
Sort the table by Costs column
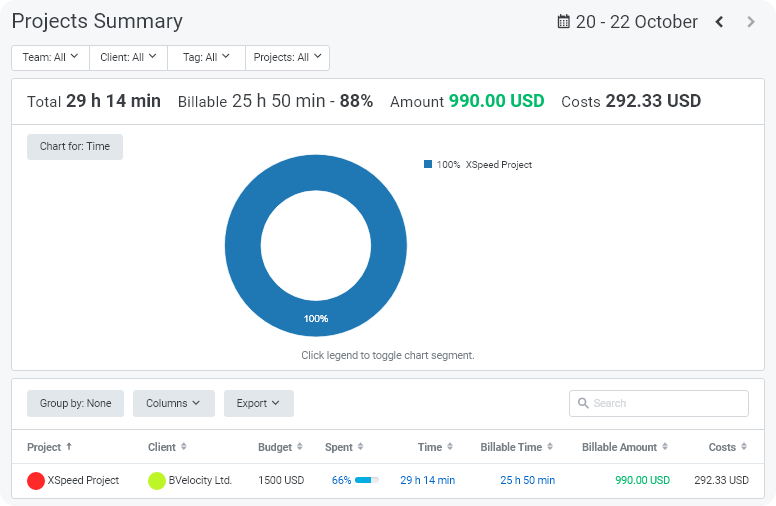tap(743, 447)
